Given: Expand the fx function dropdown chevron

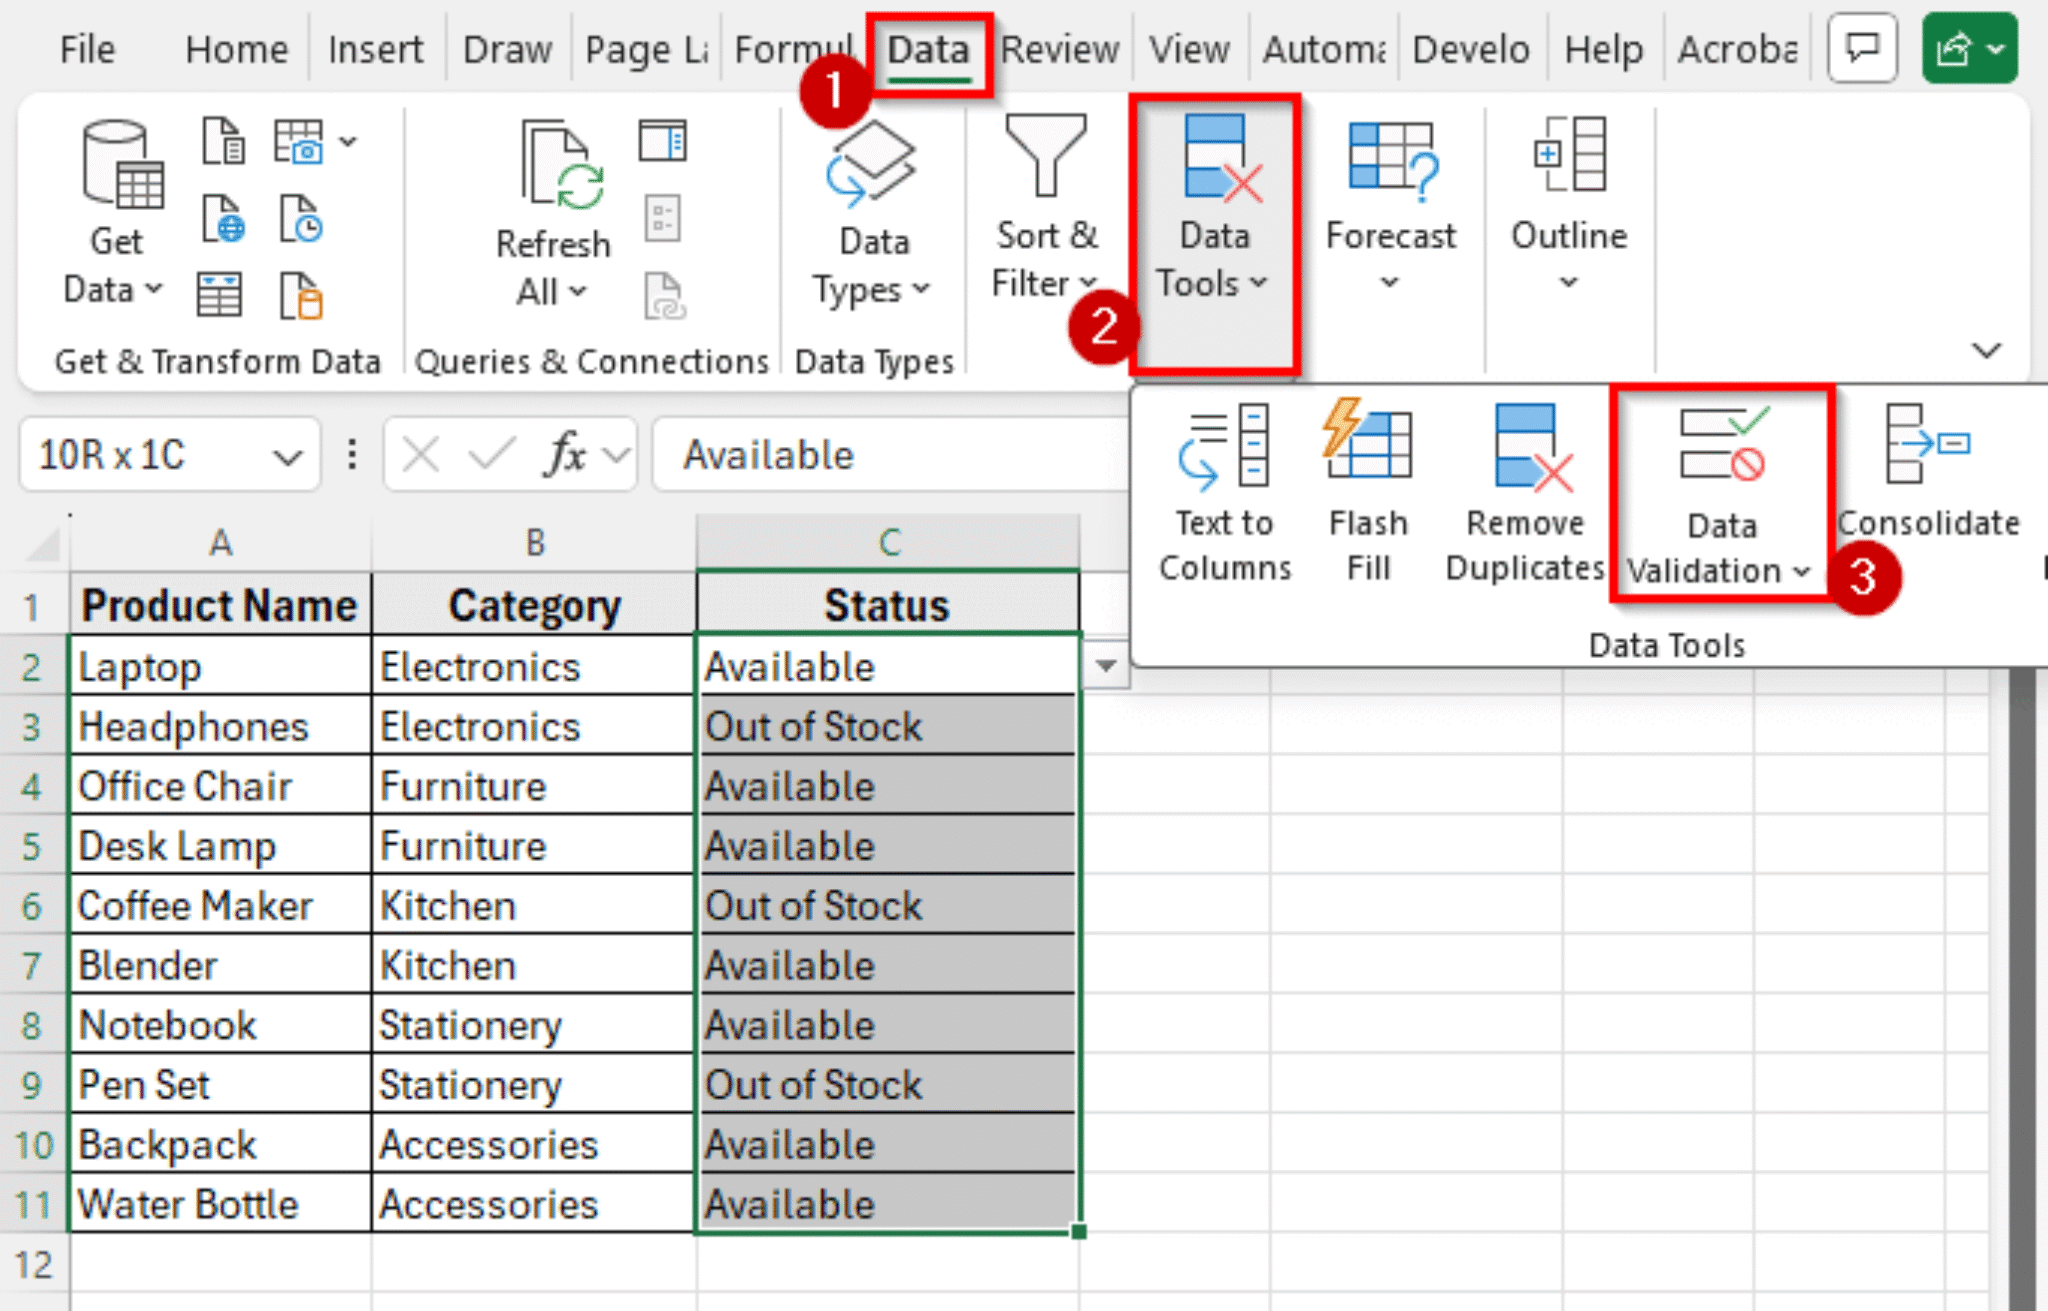Looking at the screenshot, I should [618, 456].
